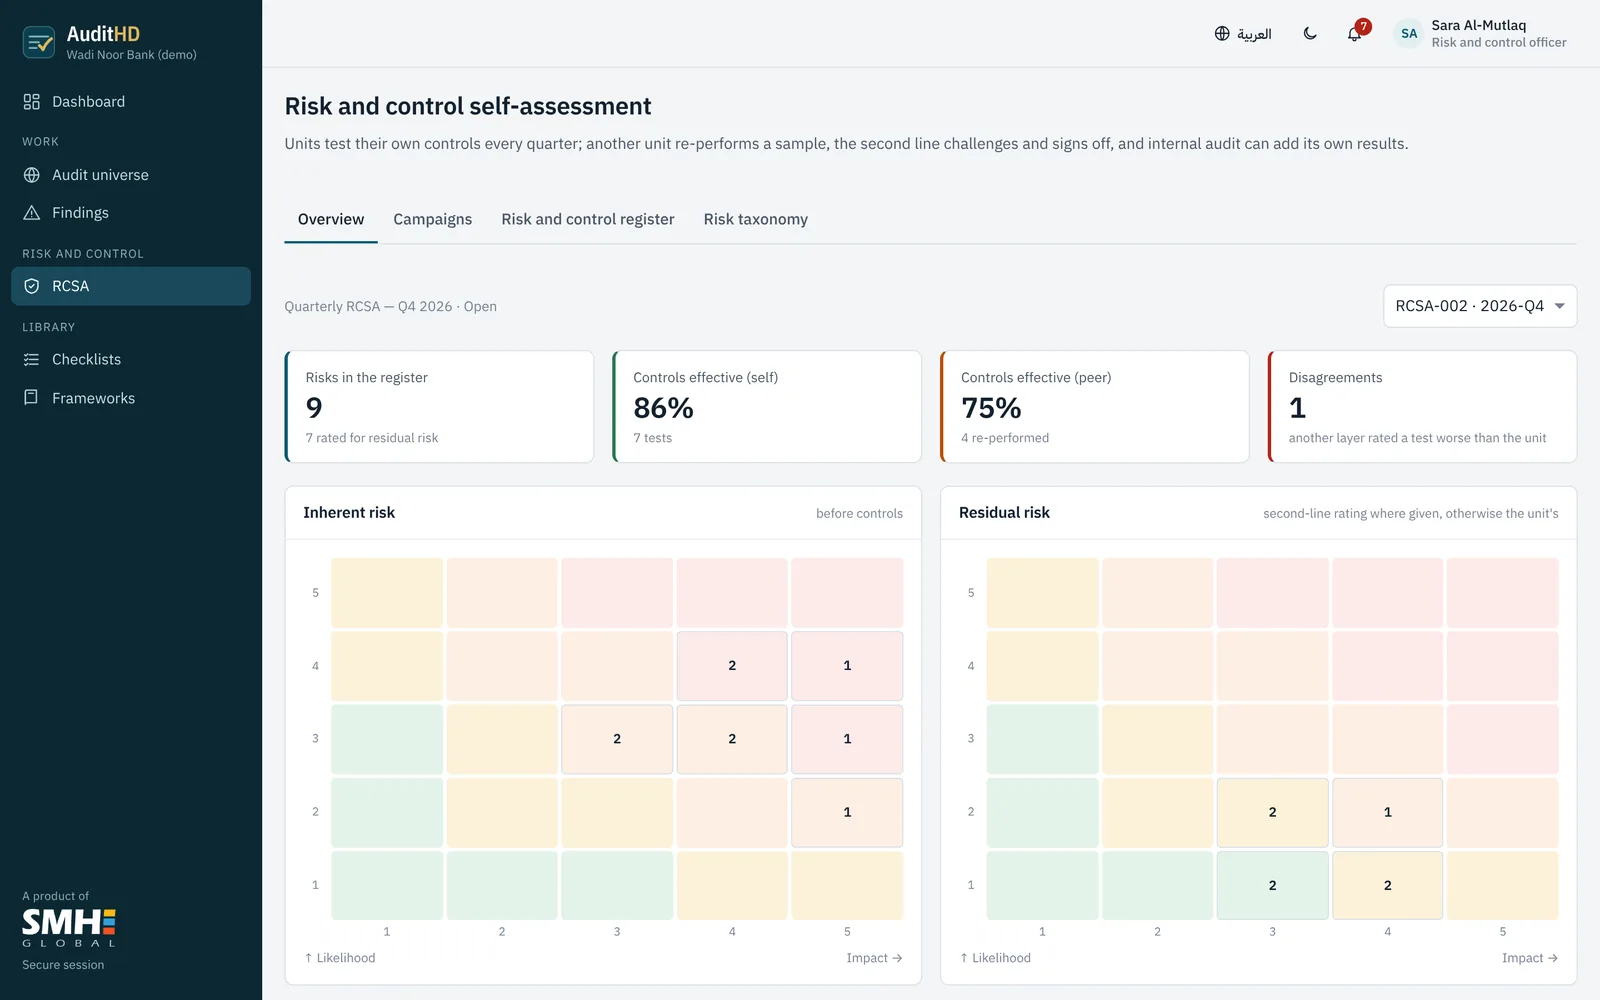Image resolution: width=1600 pixels, height=1000 pixels.
Task: Open the Risk and control register tab
Action: (588, 219)
